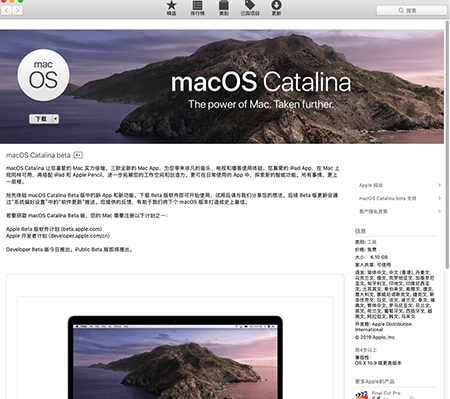
Task: Click the magnifier icon in search box
Action: click(x=401, y=10)
